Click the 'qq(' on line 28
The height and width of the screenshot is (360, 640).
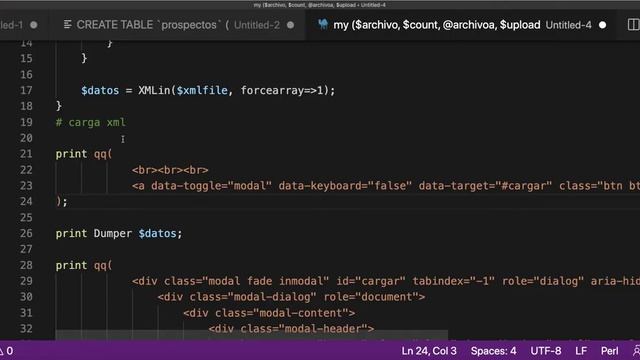click(103, 265)
